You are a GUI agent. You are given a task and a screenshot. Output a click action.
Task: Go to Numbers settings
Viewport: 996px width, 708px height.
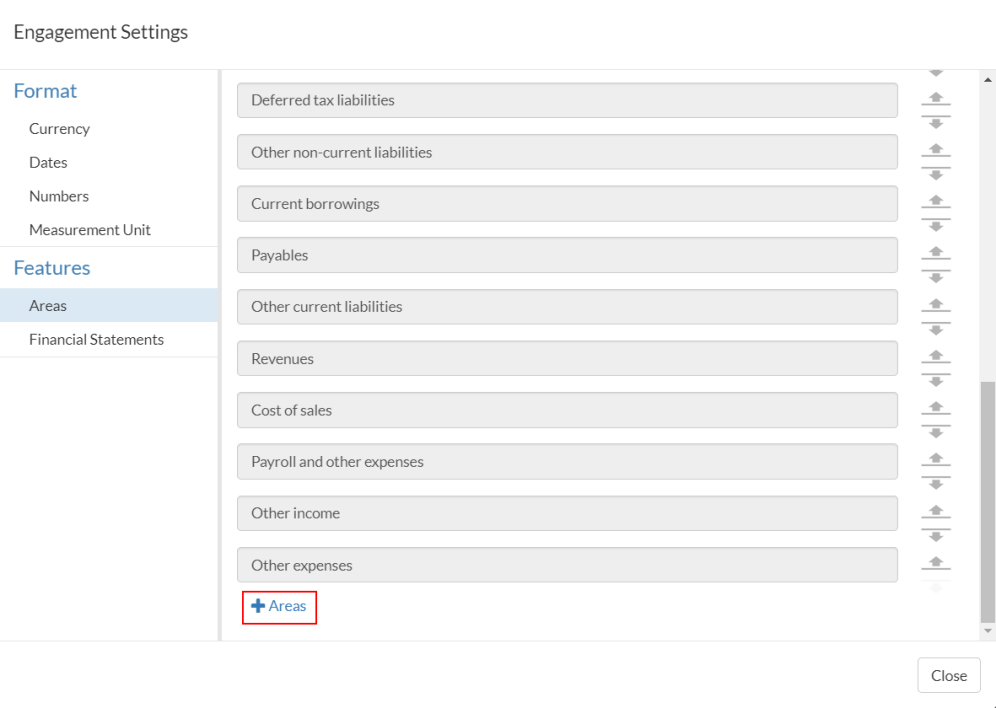59,196
